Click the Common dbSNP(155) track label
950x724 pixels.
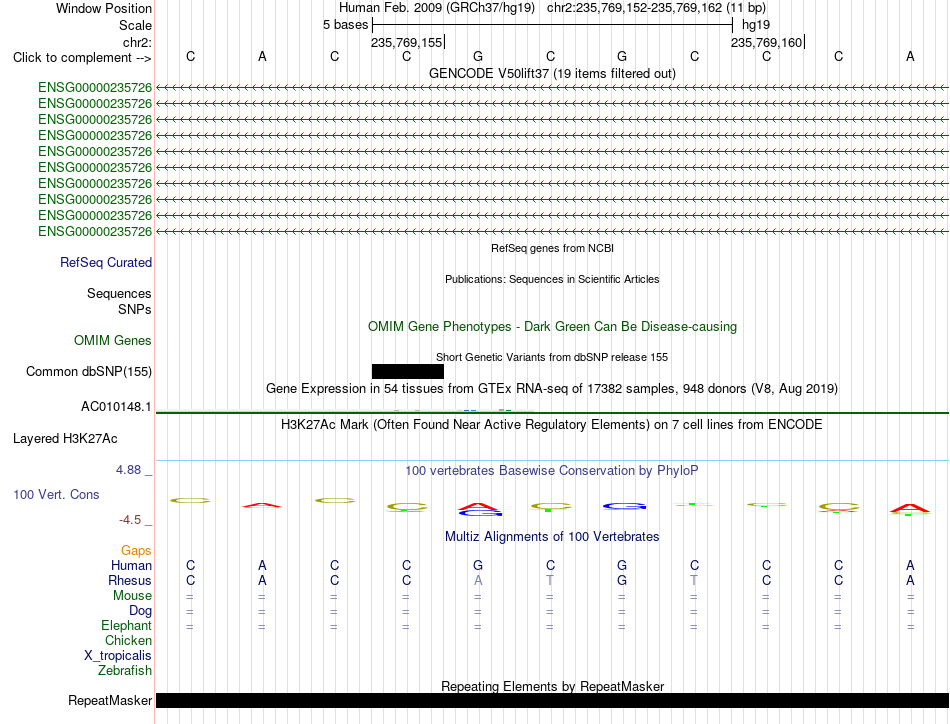click(x=88, y=371)
